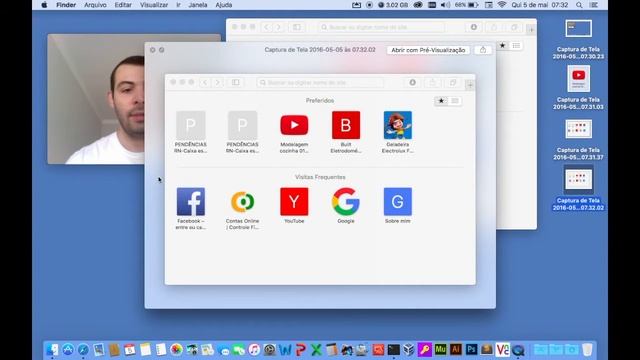Click the battery status indicator
Screen dimensions: 640x360
[467, 5]
